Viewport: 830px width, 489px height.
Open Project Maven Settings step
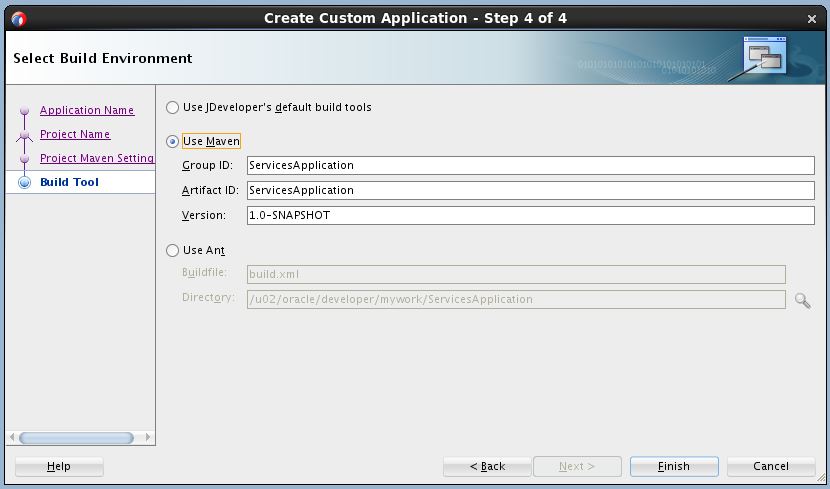(97, 158)
